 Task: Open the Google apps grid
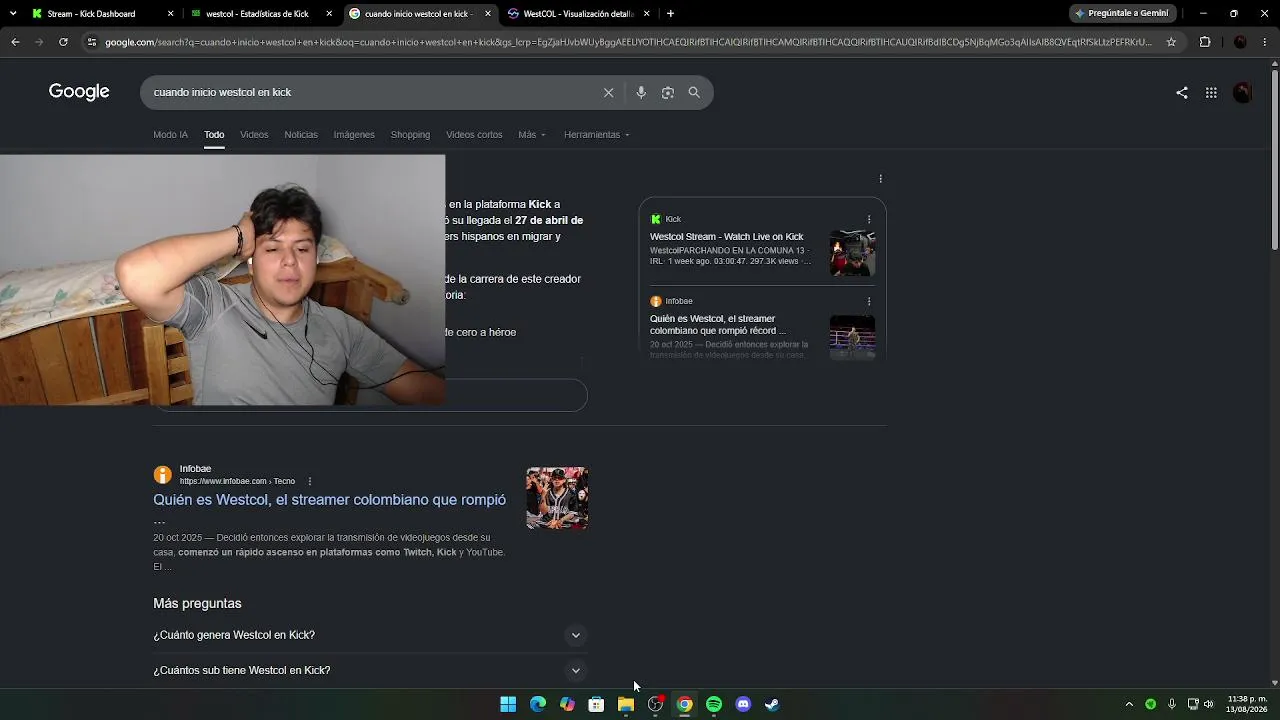pos(1211,92)
